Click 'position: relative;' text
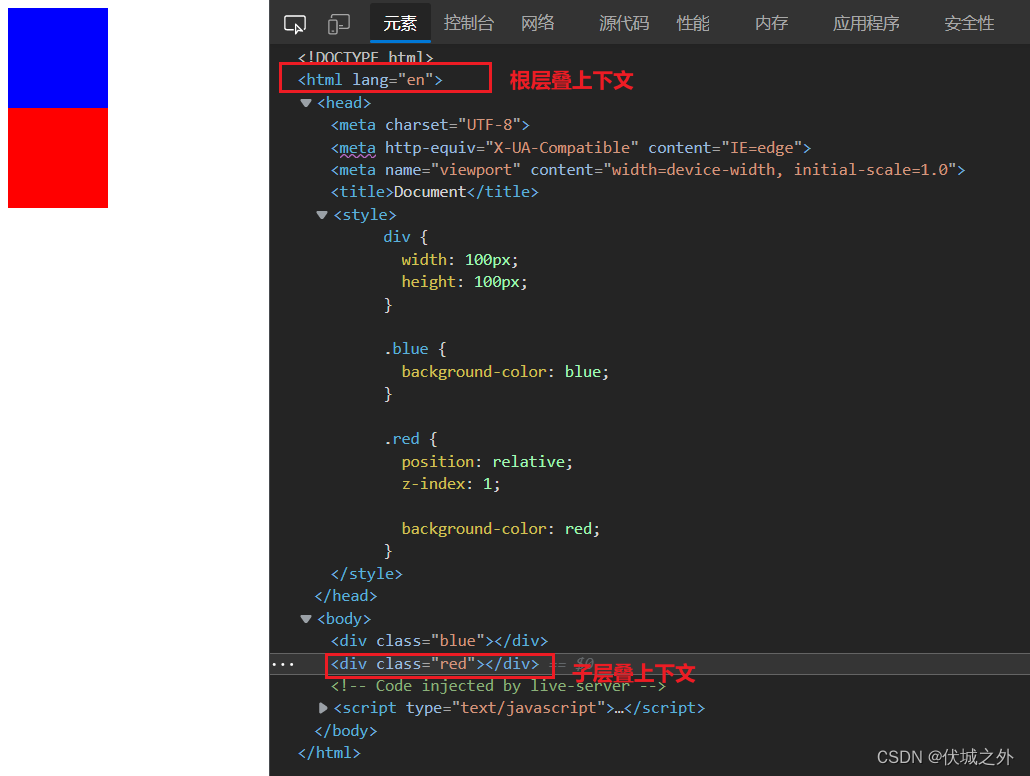The height and width of the screenshot is (776, 1030). click(487, 462)
